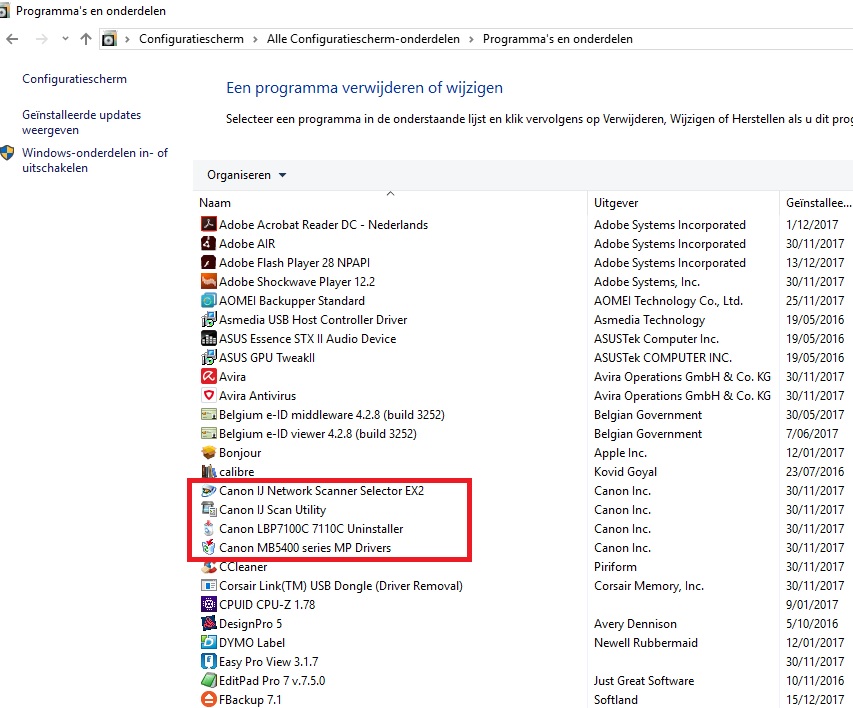Click publisher Just Great Software
The image size is (853, 708).
[x=644, y=681]
